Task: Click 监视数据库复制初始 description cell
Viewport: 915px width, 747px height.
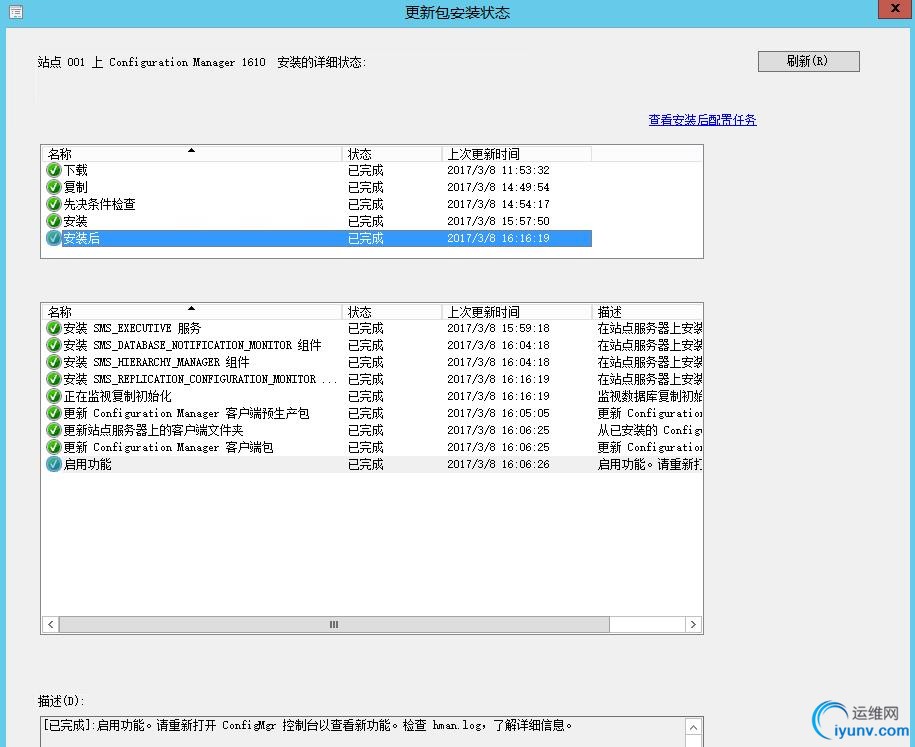Action: tap(649, 396)
